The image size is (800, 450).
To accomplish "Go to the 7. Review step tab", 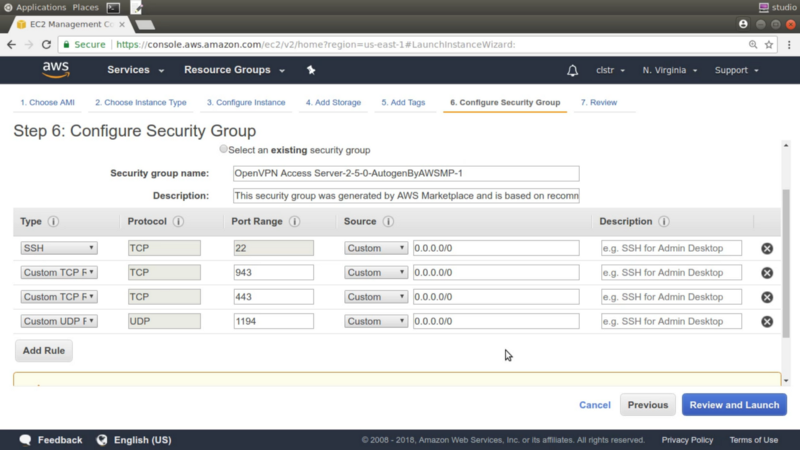I will 598,103.
